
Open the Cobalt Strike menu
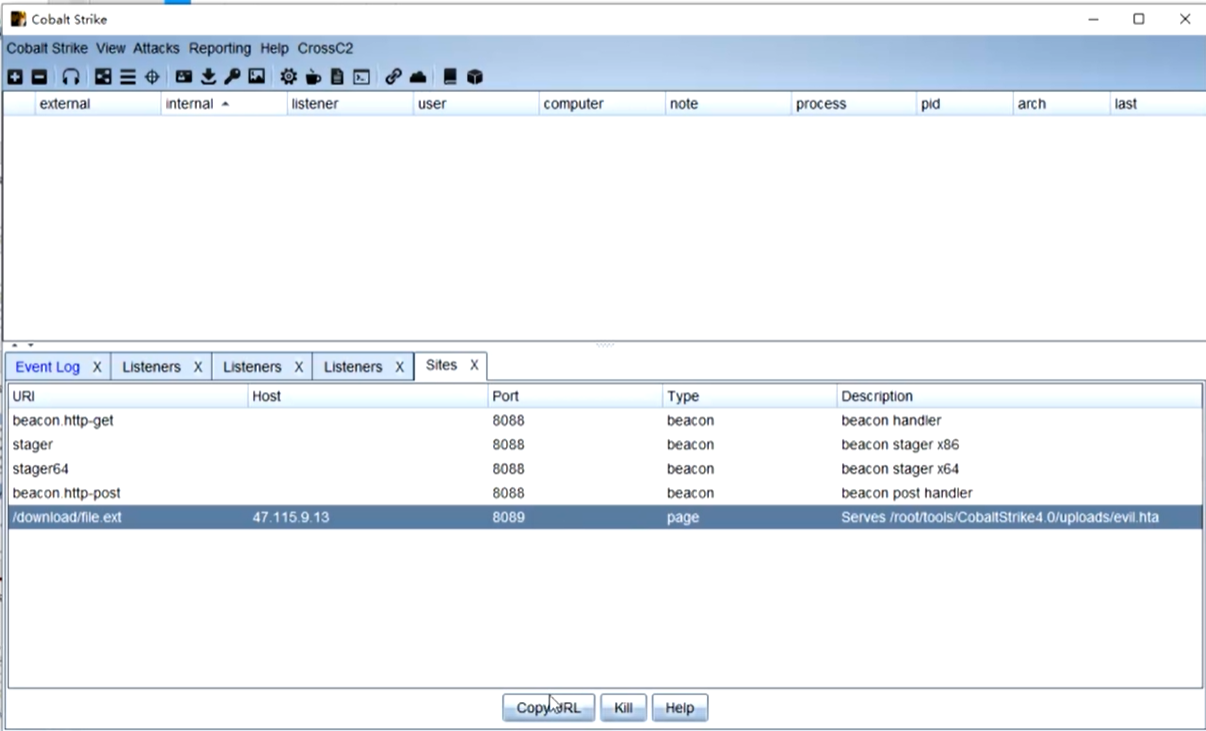(x=47, y=48)
